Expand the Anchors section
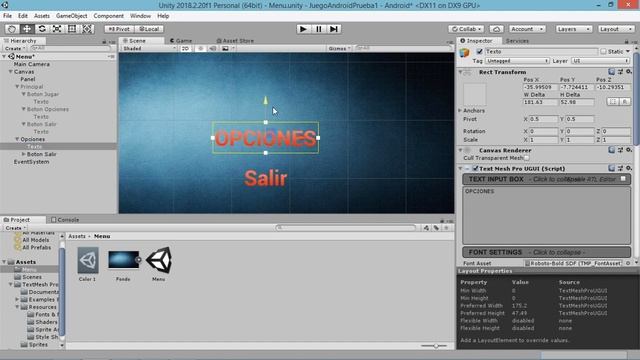 pyautogui.click(x=460, y=111)
